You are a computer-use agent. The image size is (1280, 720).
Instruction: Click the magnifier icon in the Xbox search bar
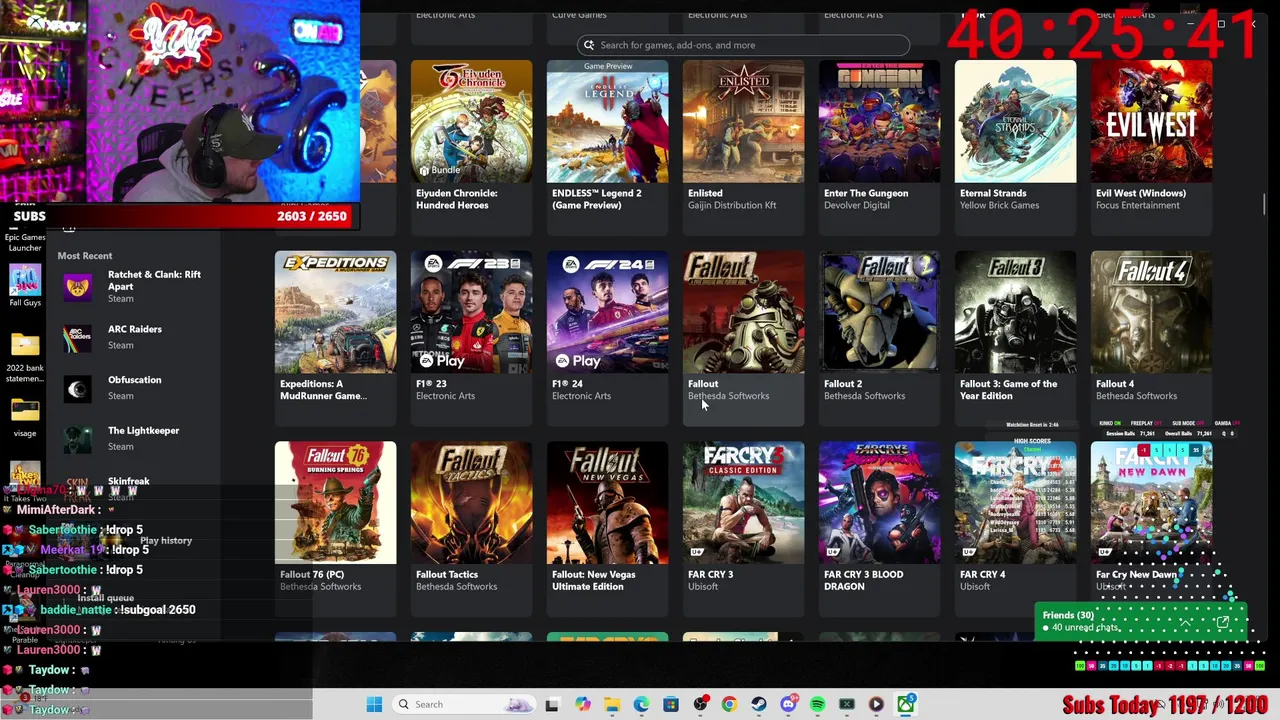tap(589, 45)
